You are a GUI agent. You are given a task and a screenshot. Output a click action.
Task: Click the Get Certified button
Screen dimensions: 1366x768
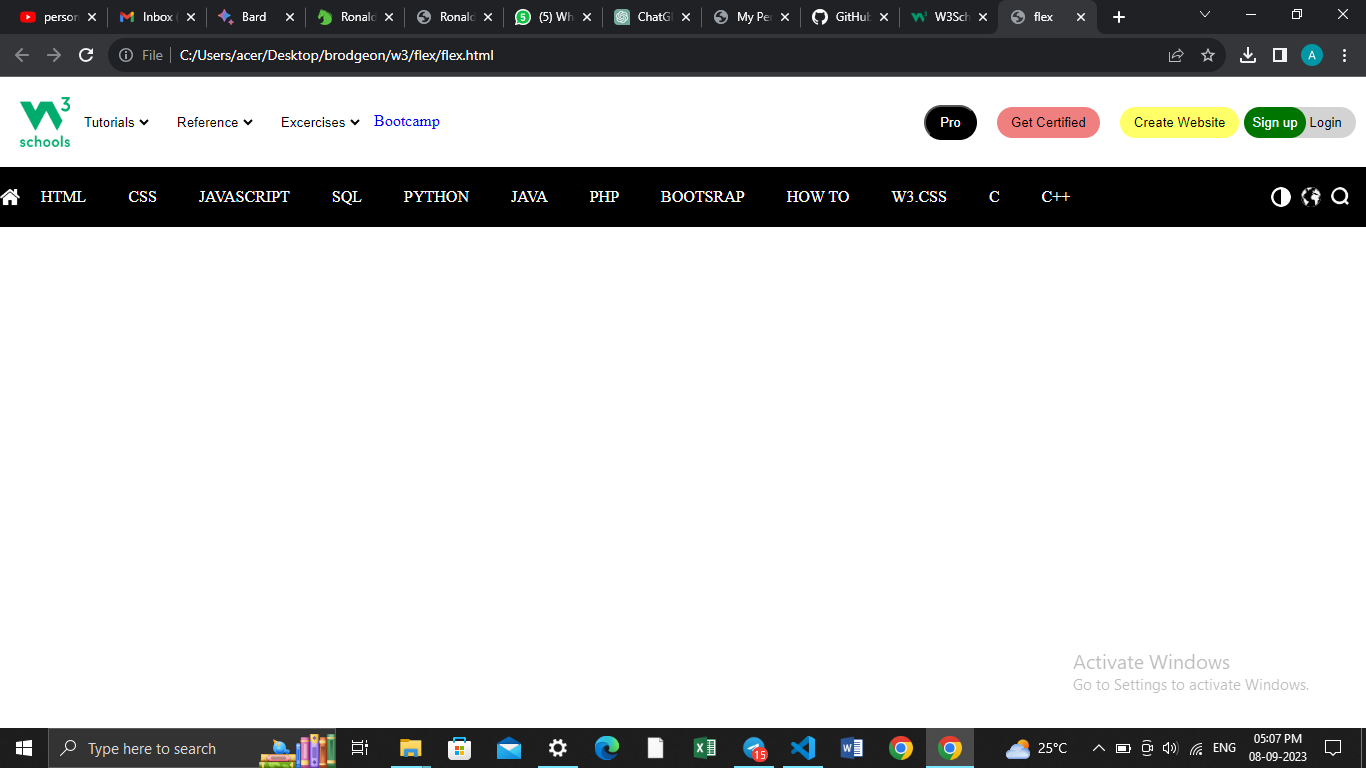point(1048,122)
